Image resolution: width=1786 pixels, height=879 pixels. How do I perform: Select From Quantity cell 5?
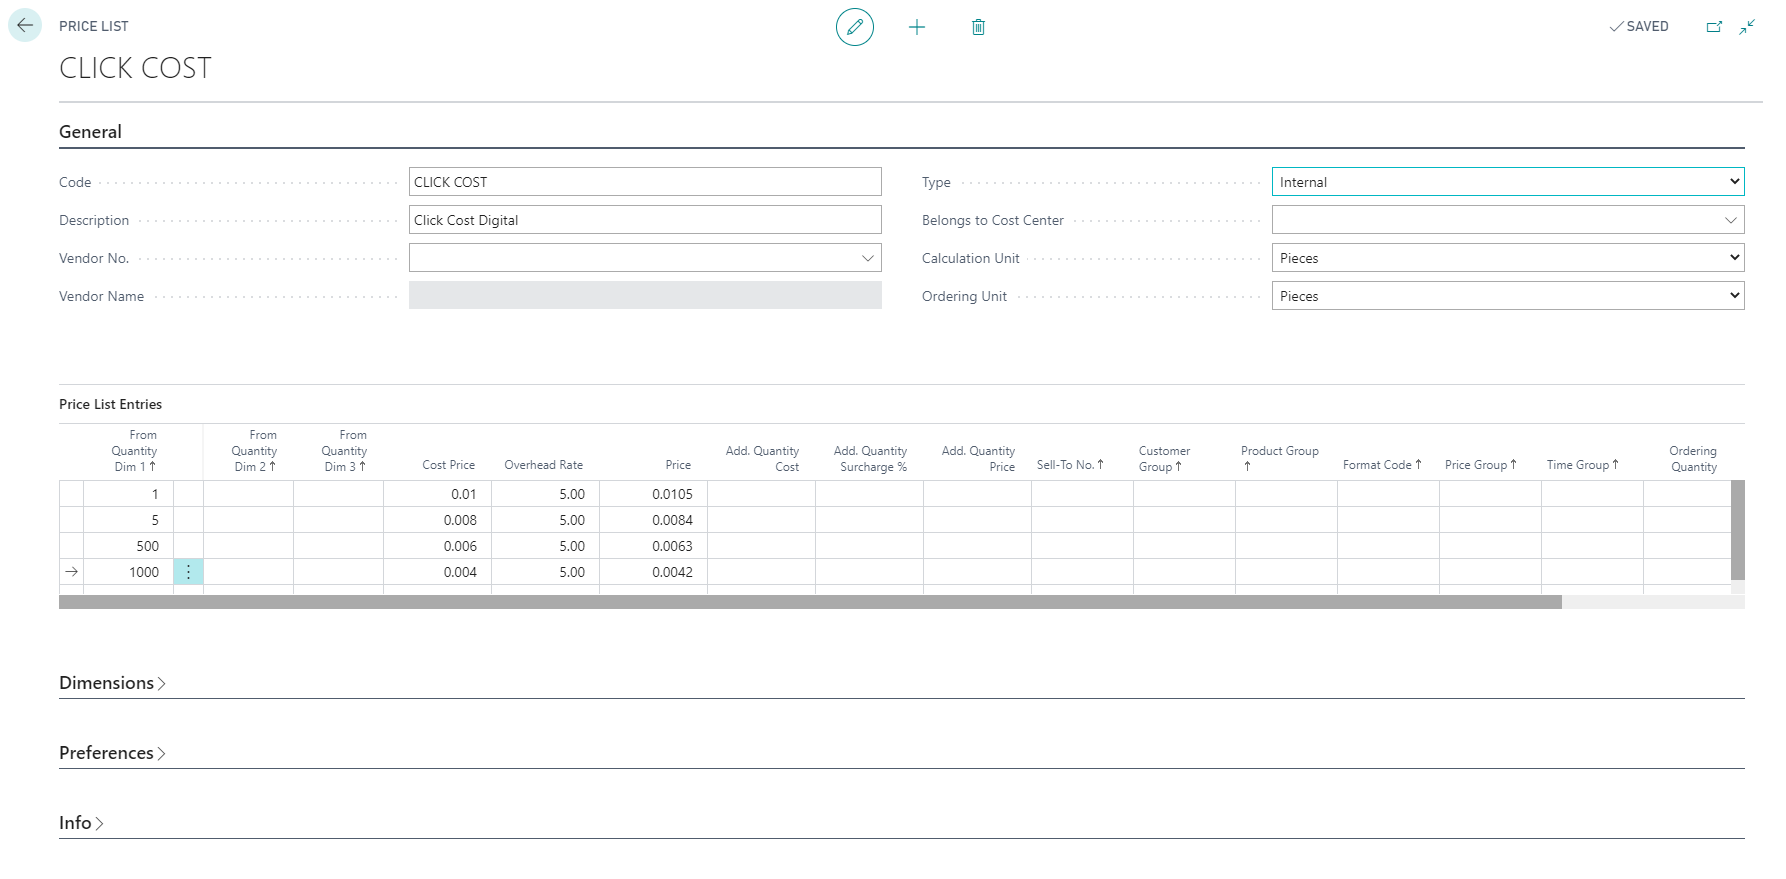128,520
